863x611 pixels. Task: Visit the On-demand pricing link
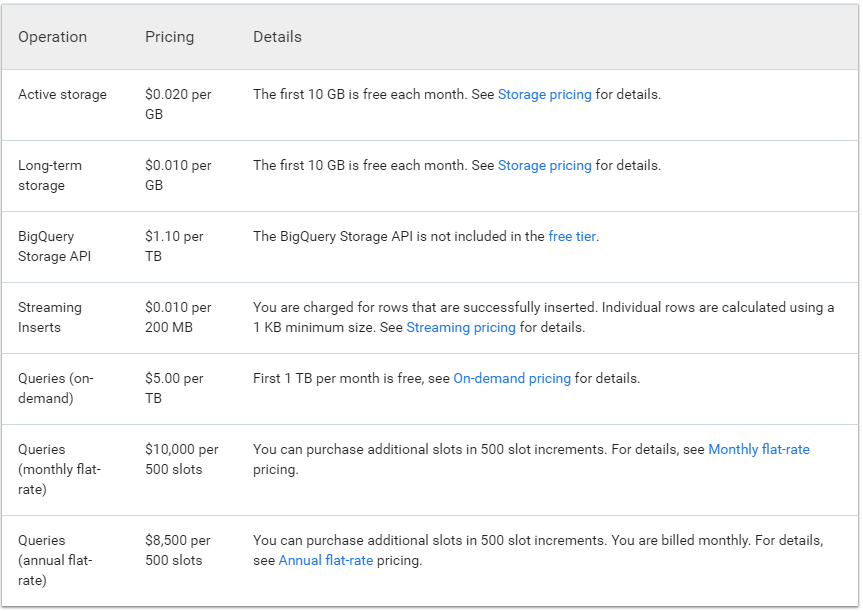pos(512,379)
